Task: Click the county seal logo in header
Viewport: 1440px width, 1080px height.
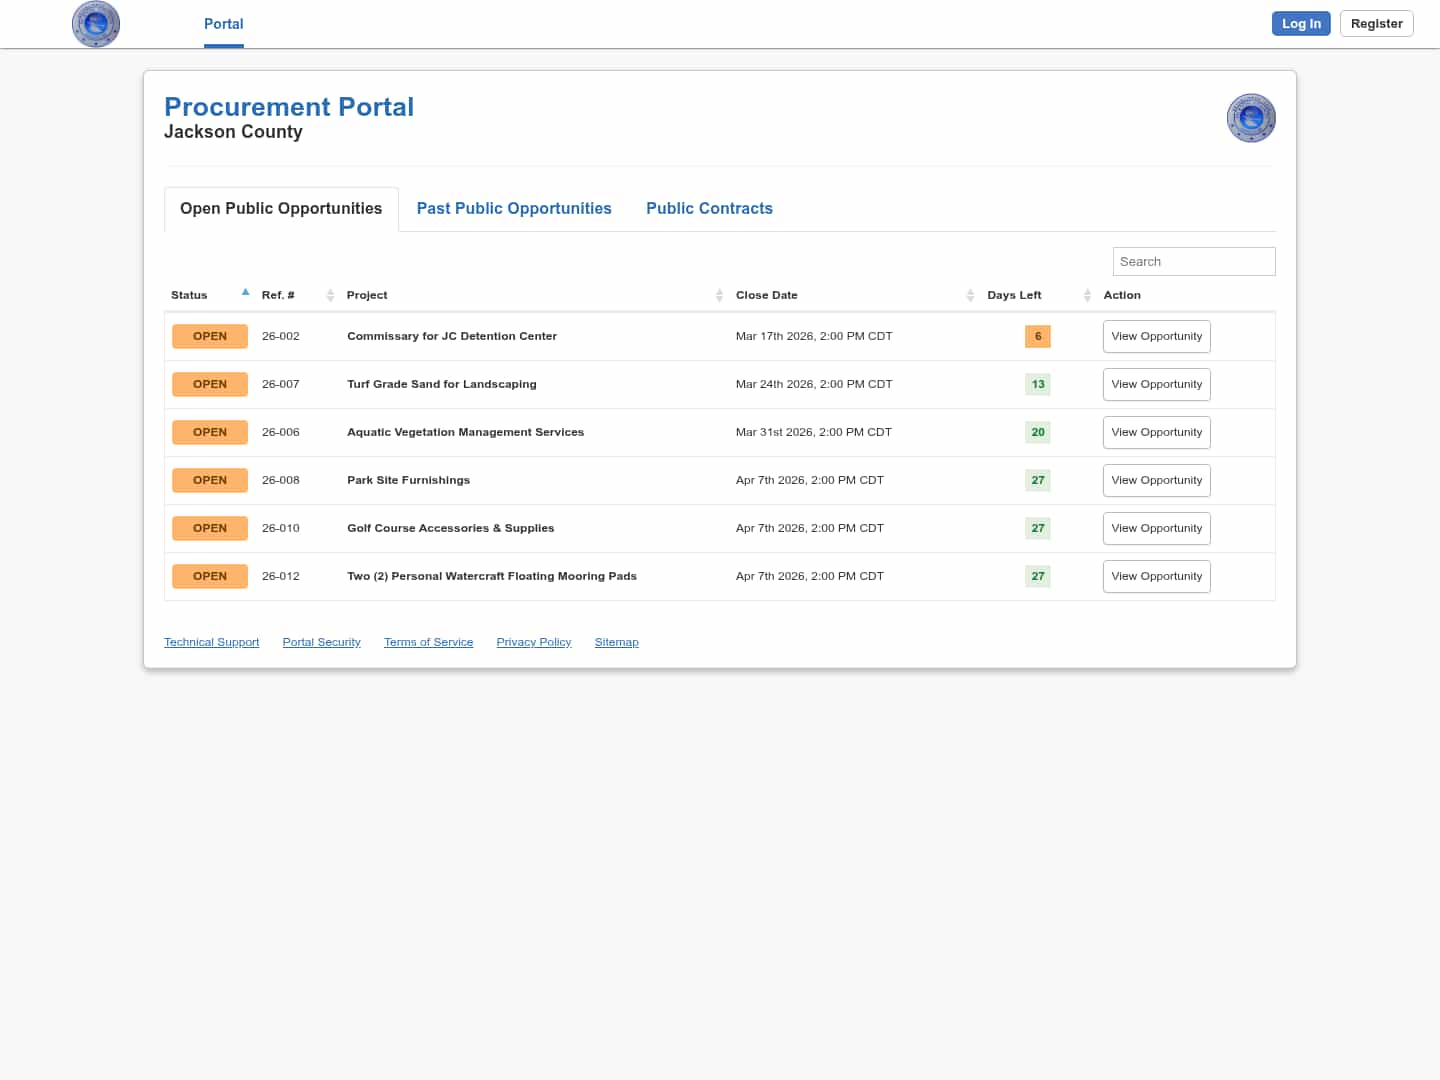Action: 96,24
